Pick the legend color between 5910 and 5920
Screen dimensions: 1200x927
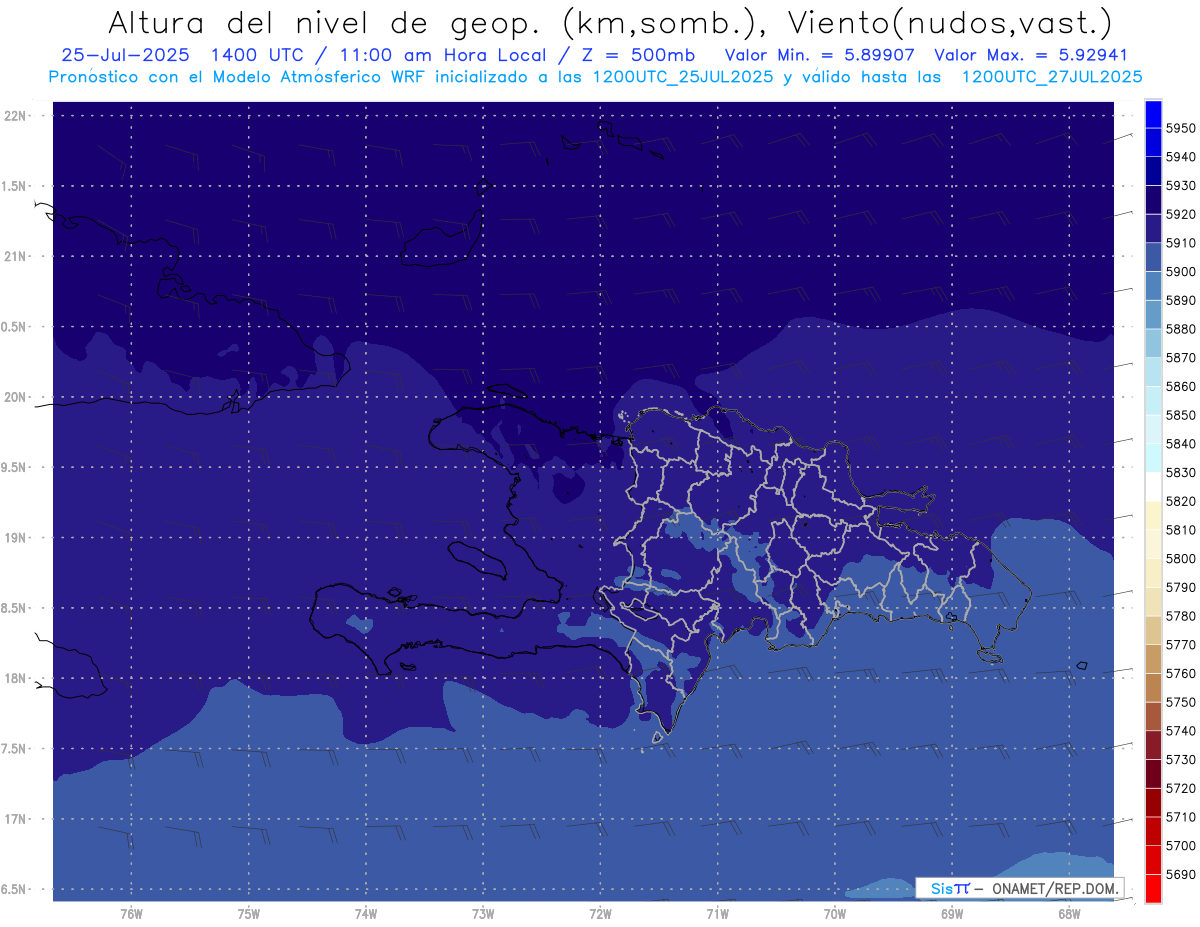click(x=1153, y=229)
